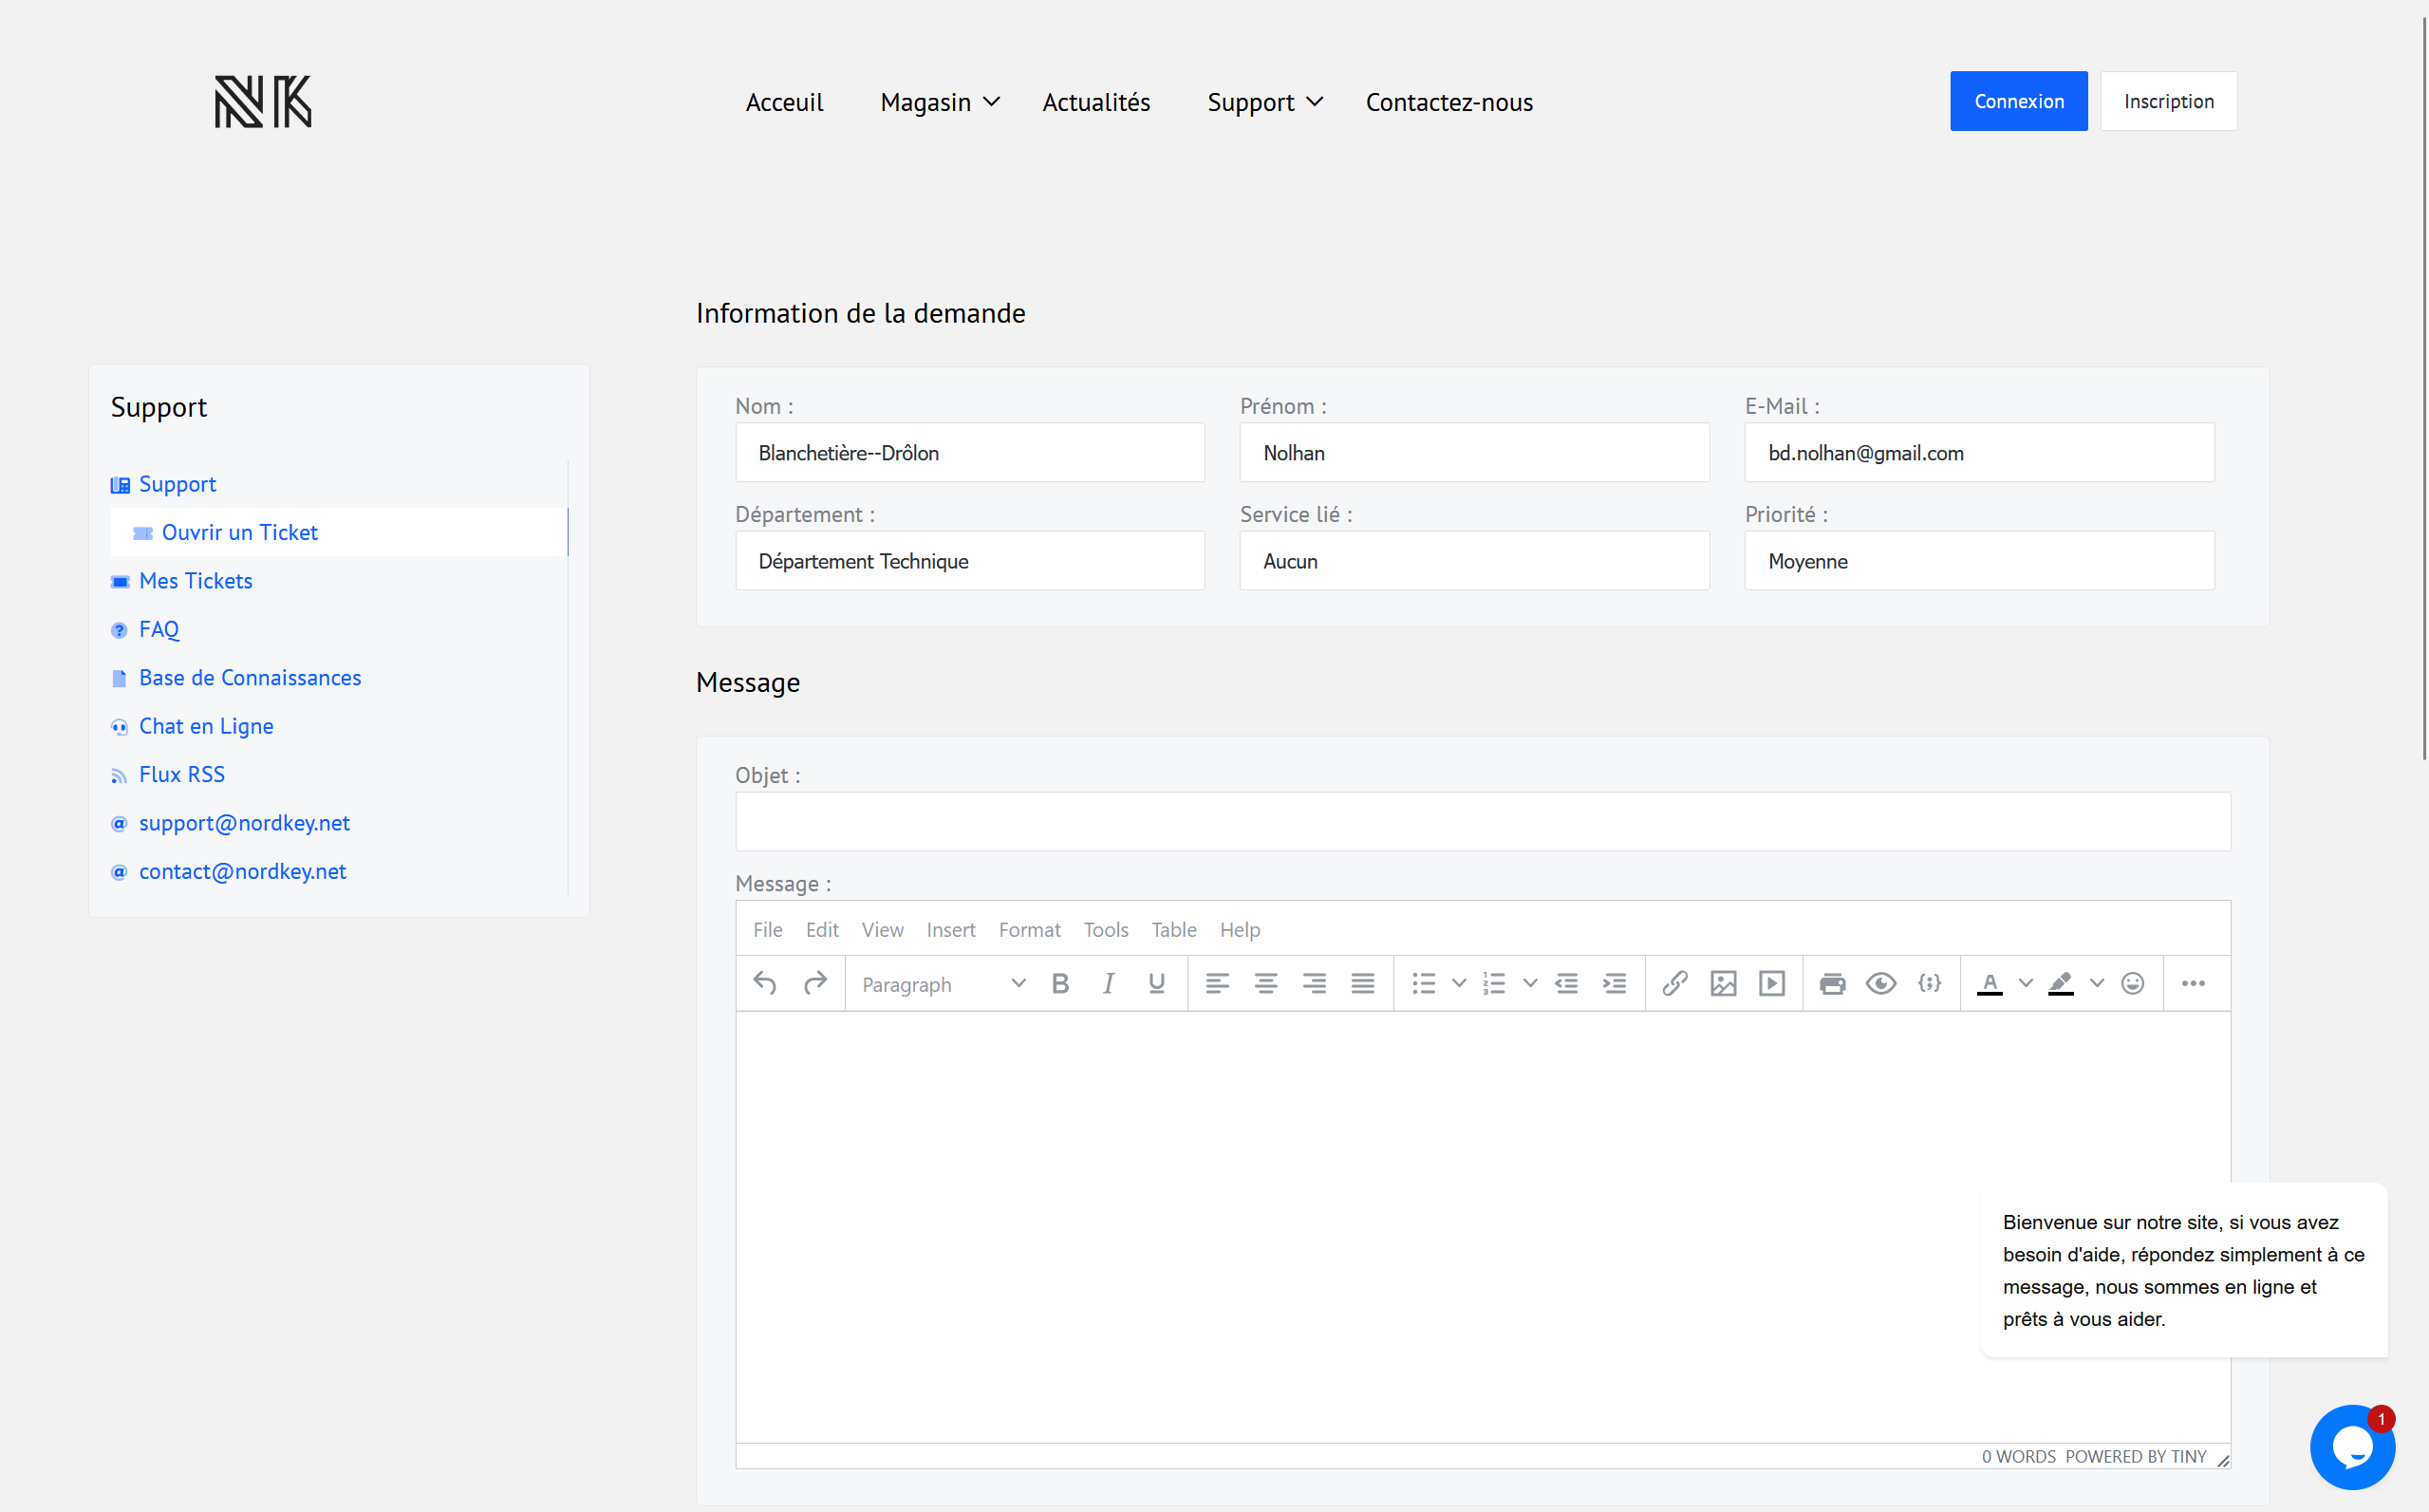This screenshot has height=1512, width=2429.
Task: Click the undo icon in editor toolbar
Action: [x=765, y=984]
